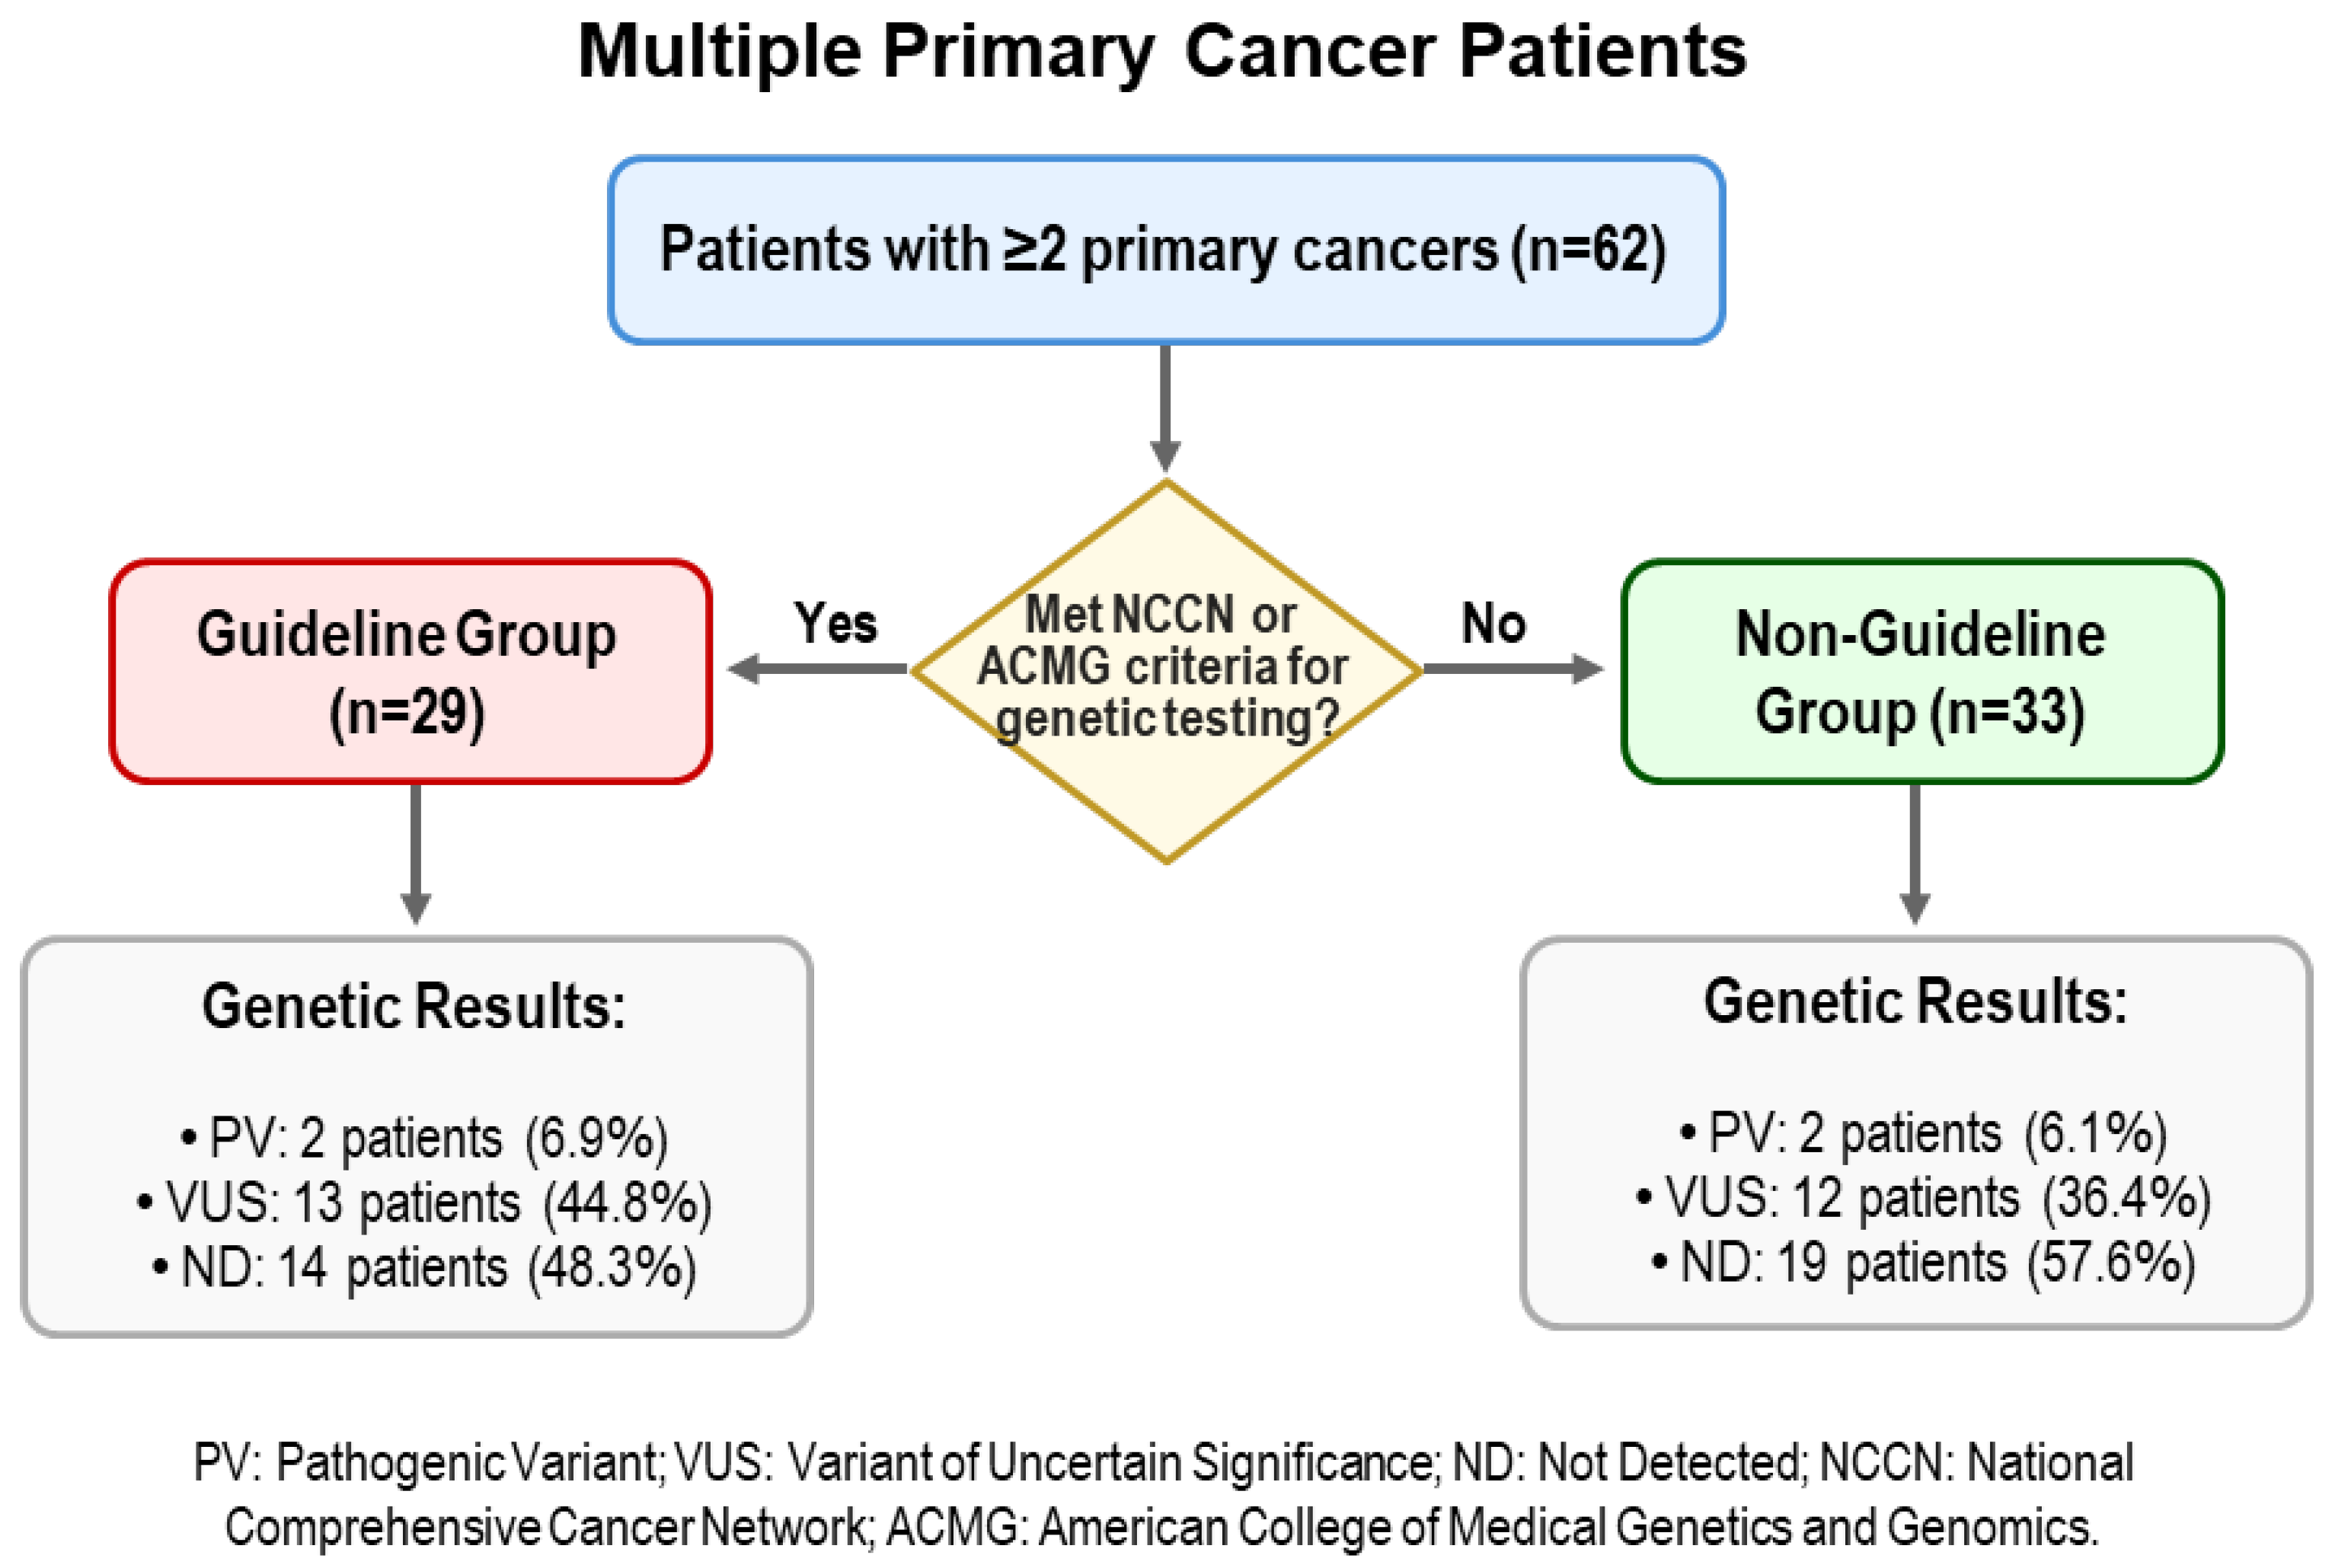Click the NCCN or ACMG criteria decision diamond
Viewport: 2335px width, 1568px height.
pos(1166,670)
